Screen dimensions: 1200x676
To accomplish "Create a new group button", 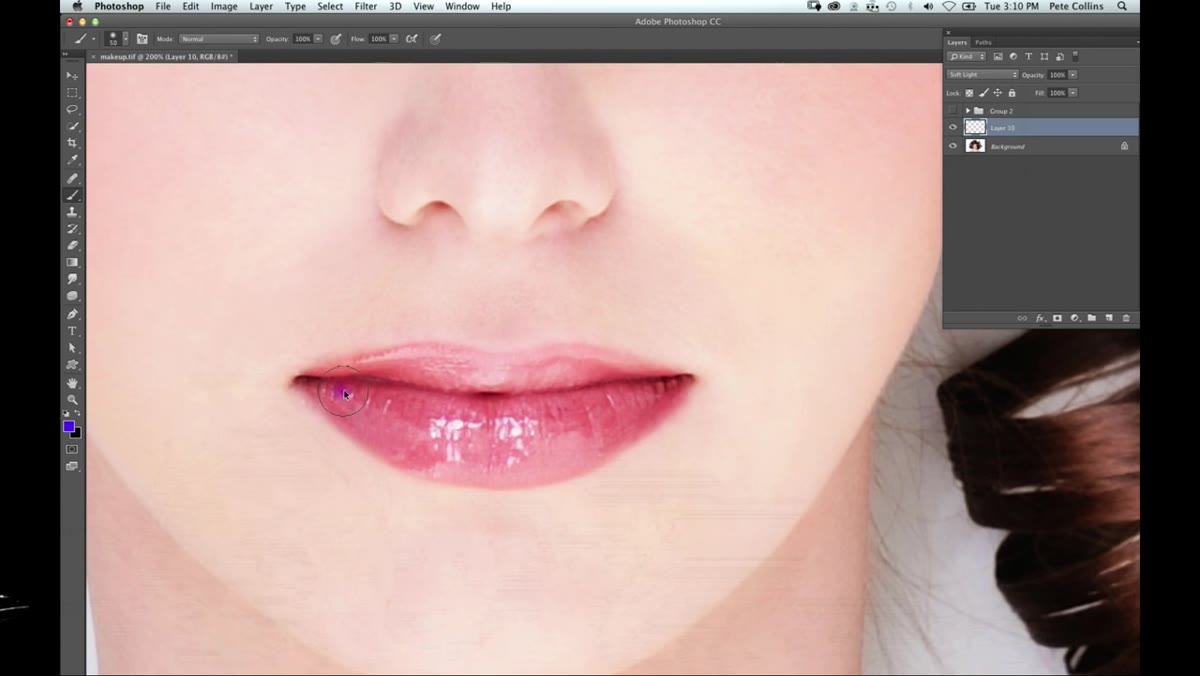I will click(x=1091, y=318).
